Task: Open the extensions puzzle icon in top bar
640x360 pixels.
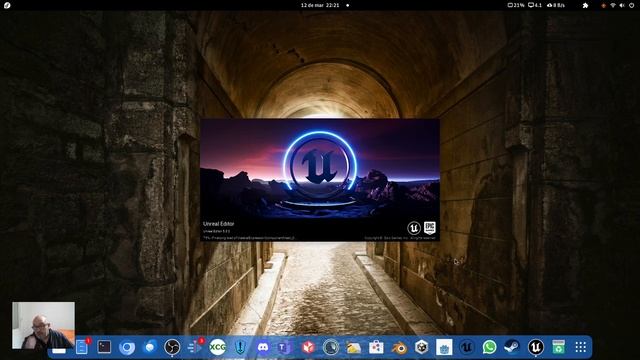Action: 585,5
